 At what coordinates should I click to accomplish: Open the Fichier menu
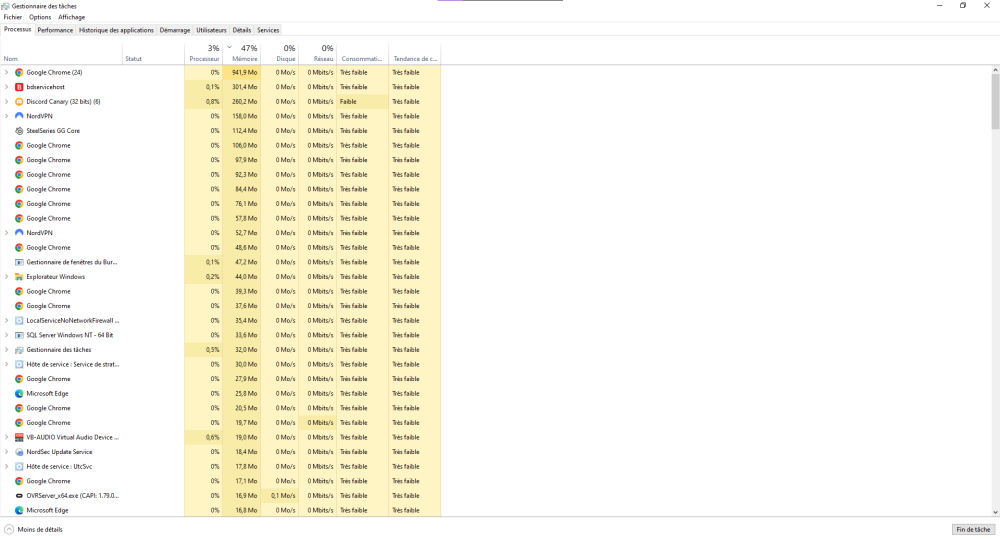point(12,17)
